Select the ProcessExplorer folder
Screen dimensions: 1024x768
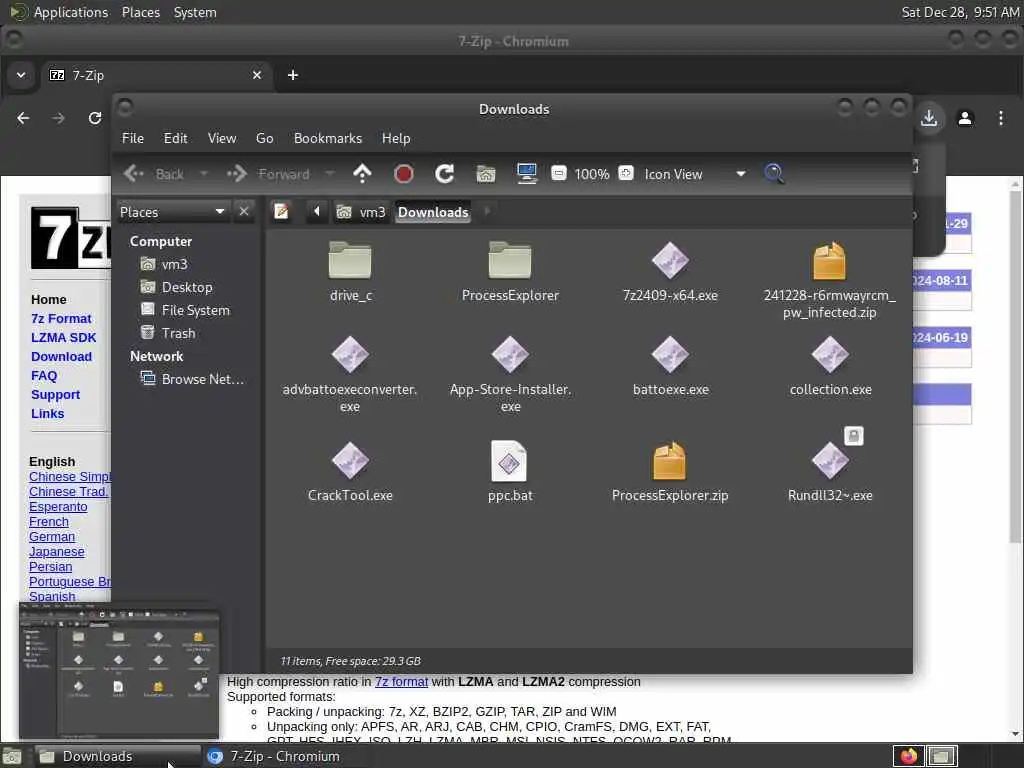(x=510, y=271)
